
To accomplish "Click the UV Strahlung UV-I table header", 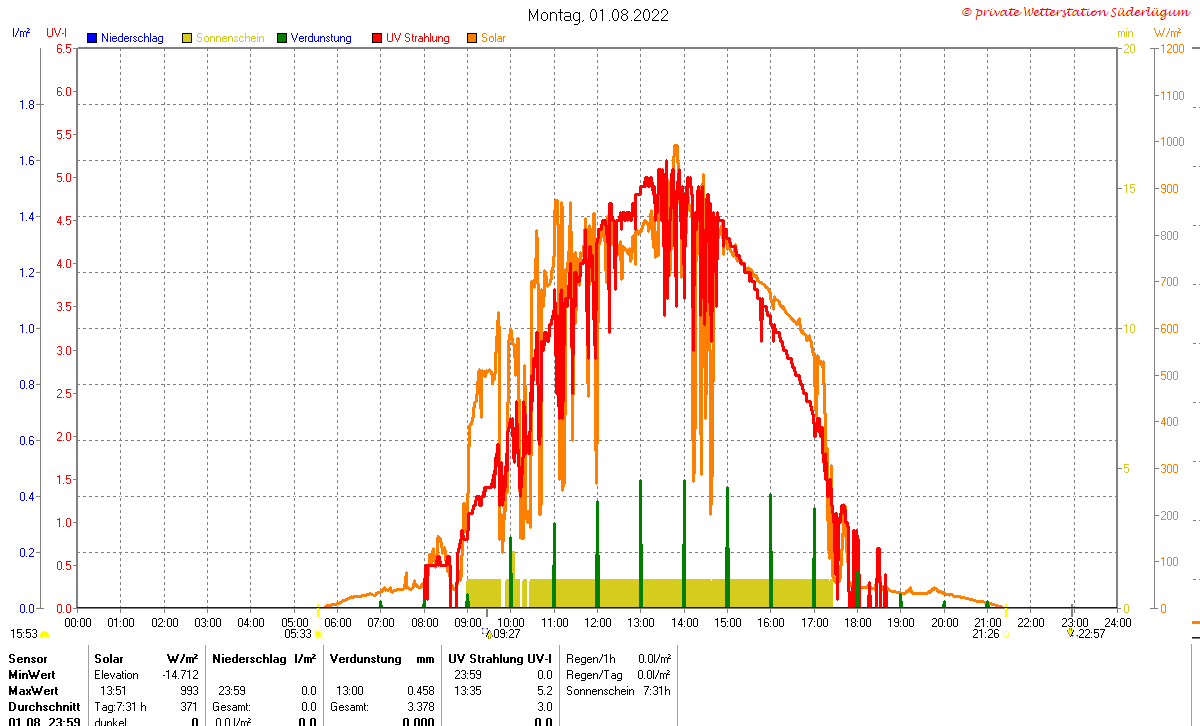I will click(x=499, y=659).
